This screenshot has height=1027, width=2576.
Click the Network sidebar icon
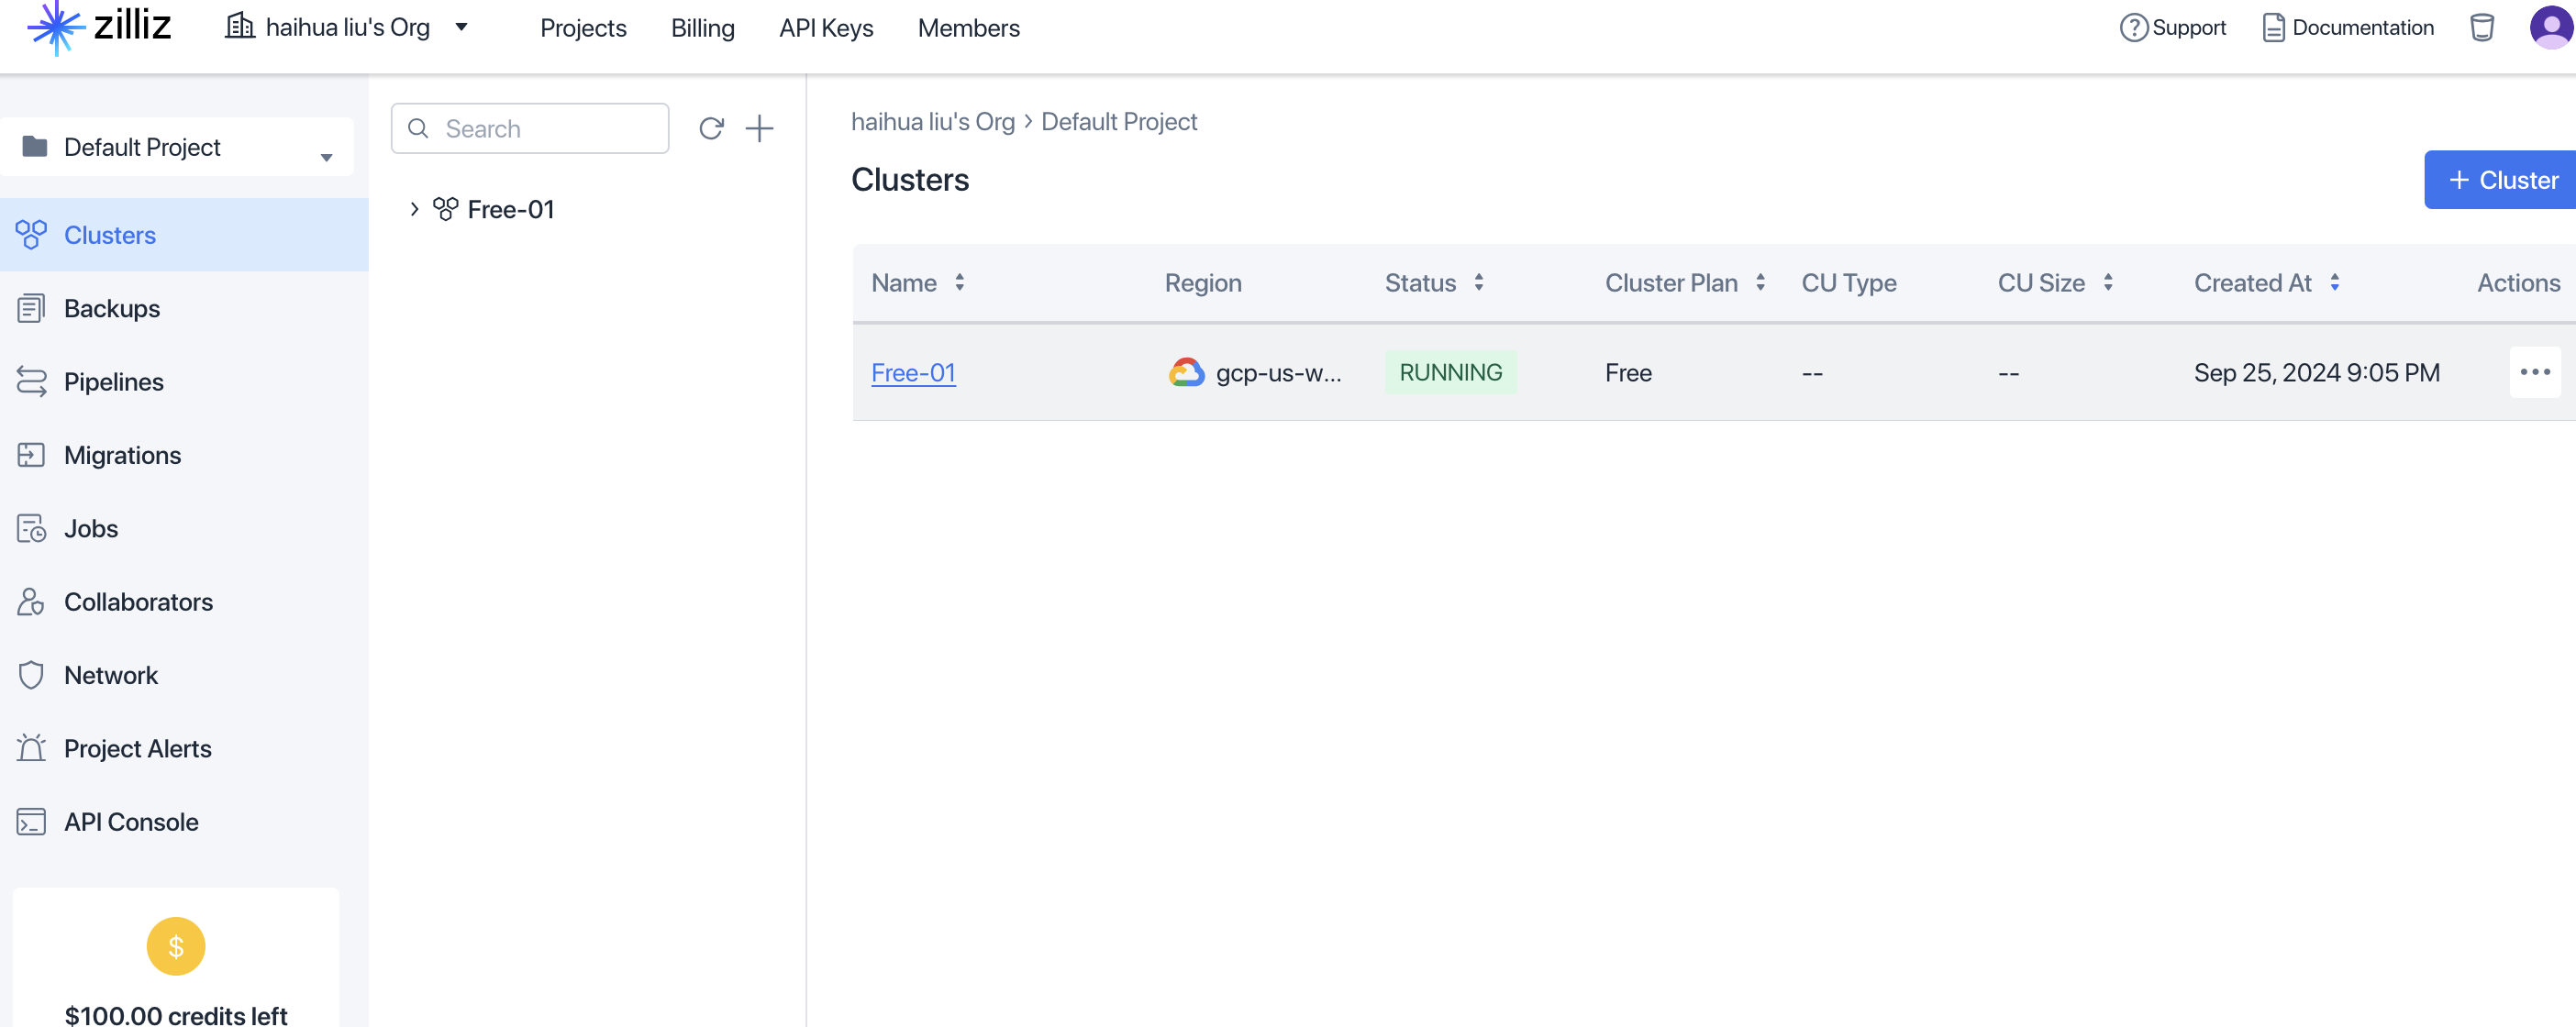tap(31, 674)
